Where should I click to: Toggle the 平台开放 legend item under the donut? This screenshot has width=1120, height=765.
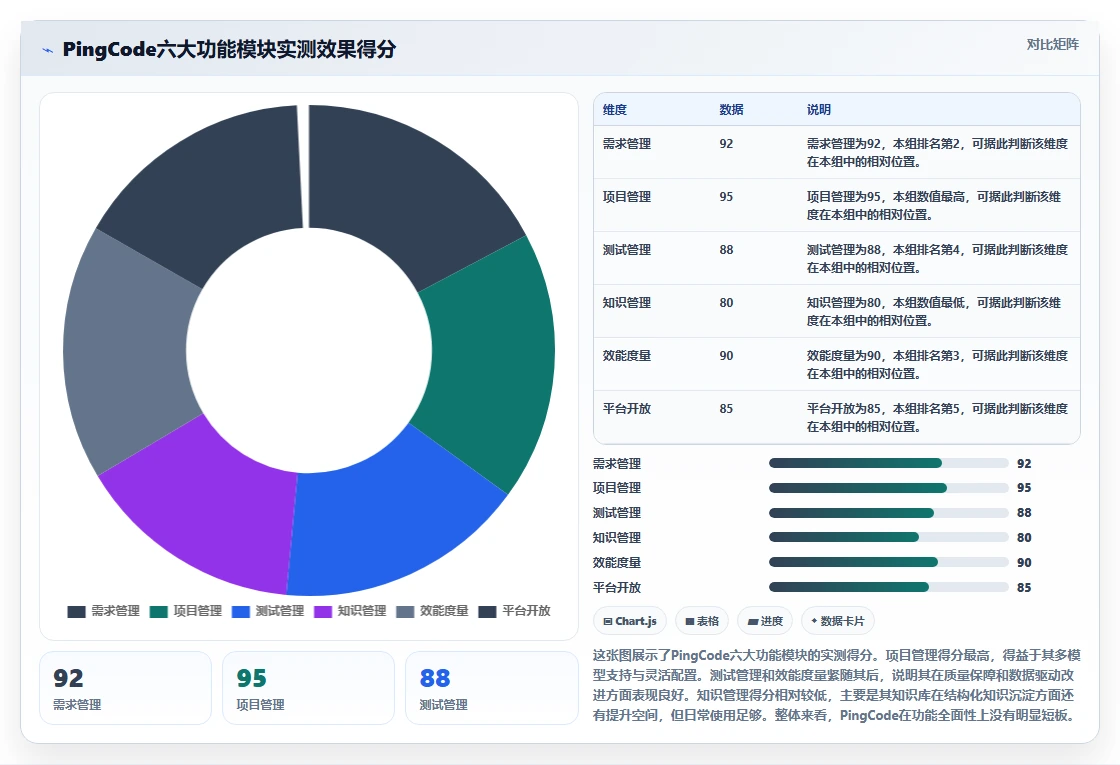[514, 611]
